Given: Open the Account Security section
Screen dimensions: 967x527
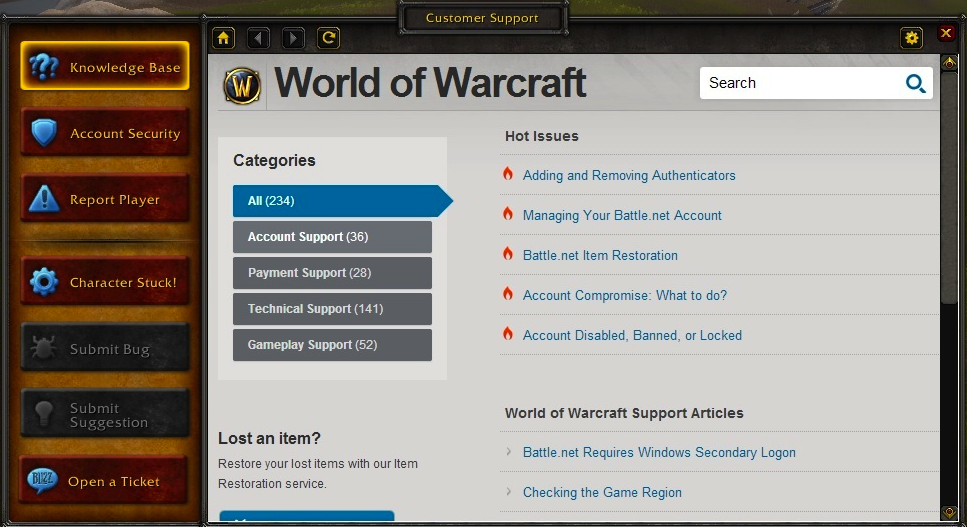Looking at the screenshot, I should pyautogui.click(x=105, y=132).
